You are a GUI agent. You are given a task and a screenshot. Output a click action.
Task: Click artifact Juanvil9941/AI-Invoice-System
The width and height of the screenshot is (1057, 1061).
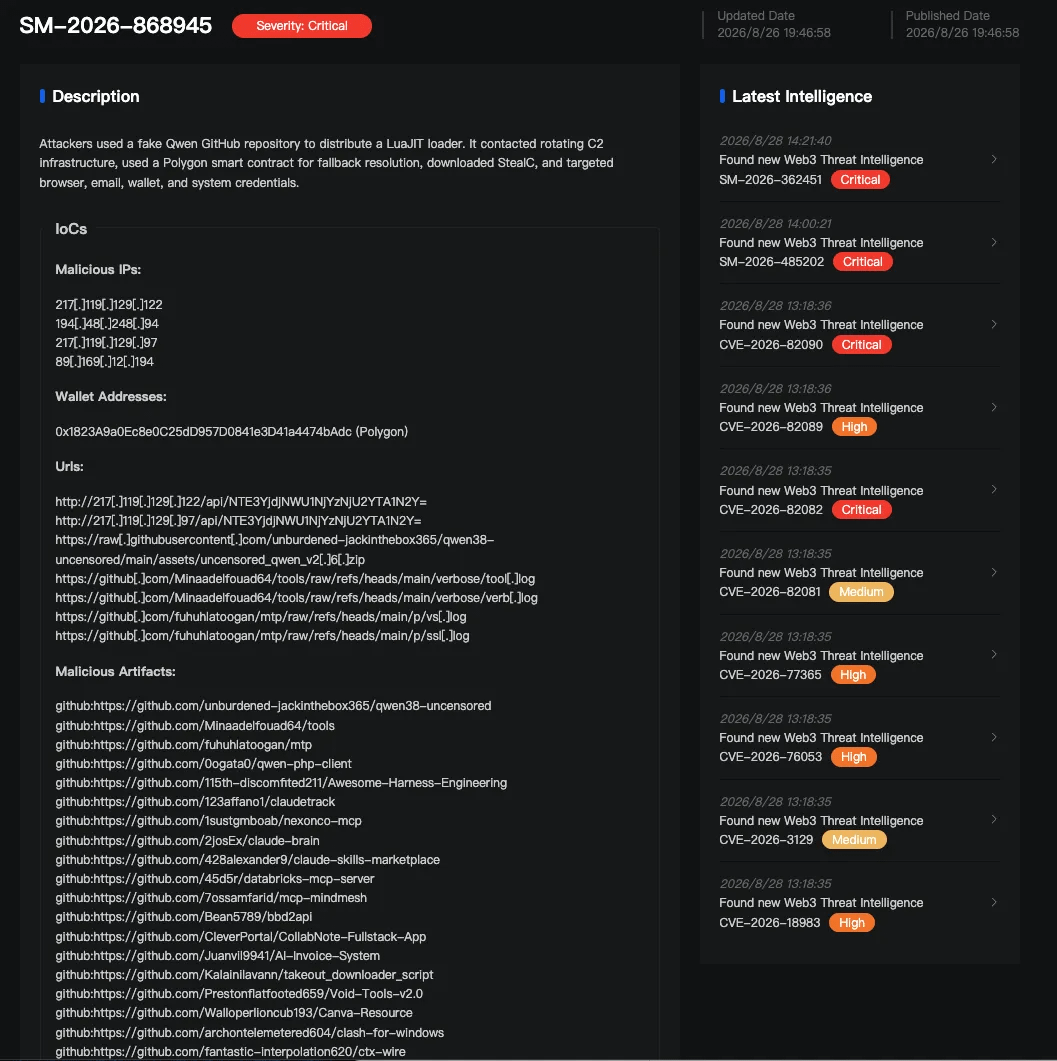coord(218,955)
